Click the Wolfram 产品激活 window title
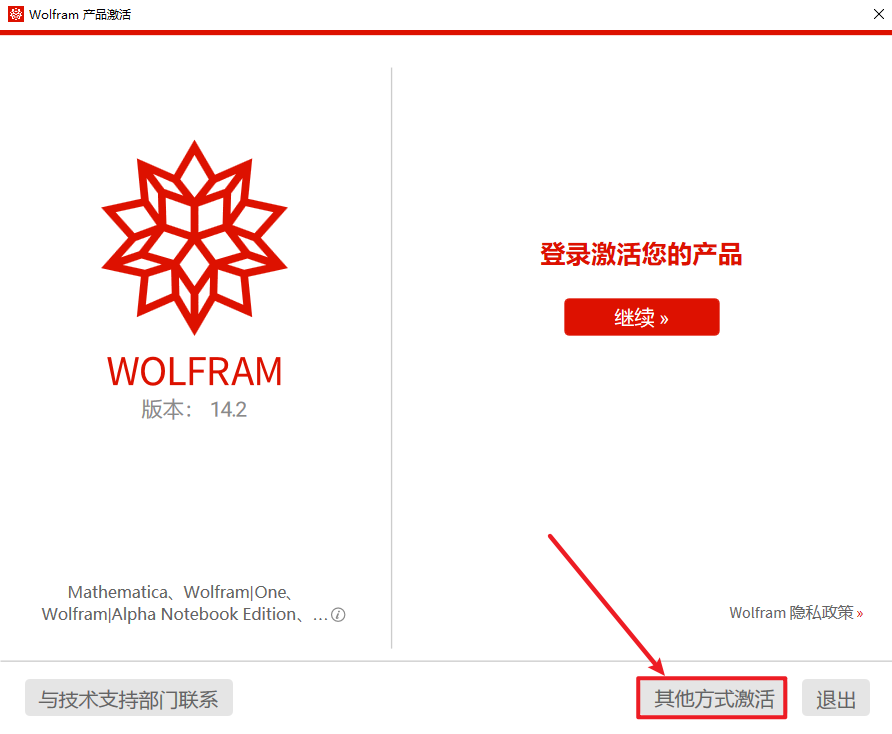This screenshot has height=734, width=892. click(x=80, y=14)
